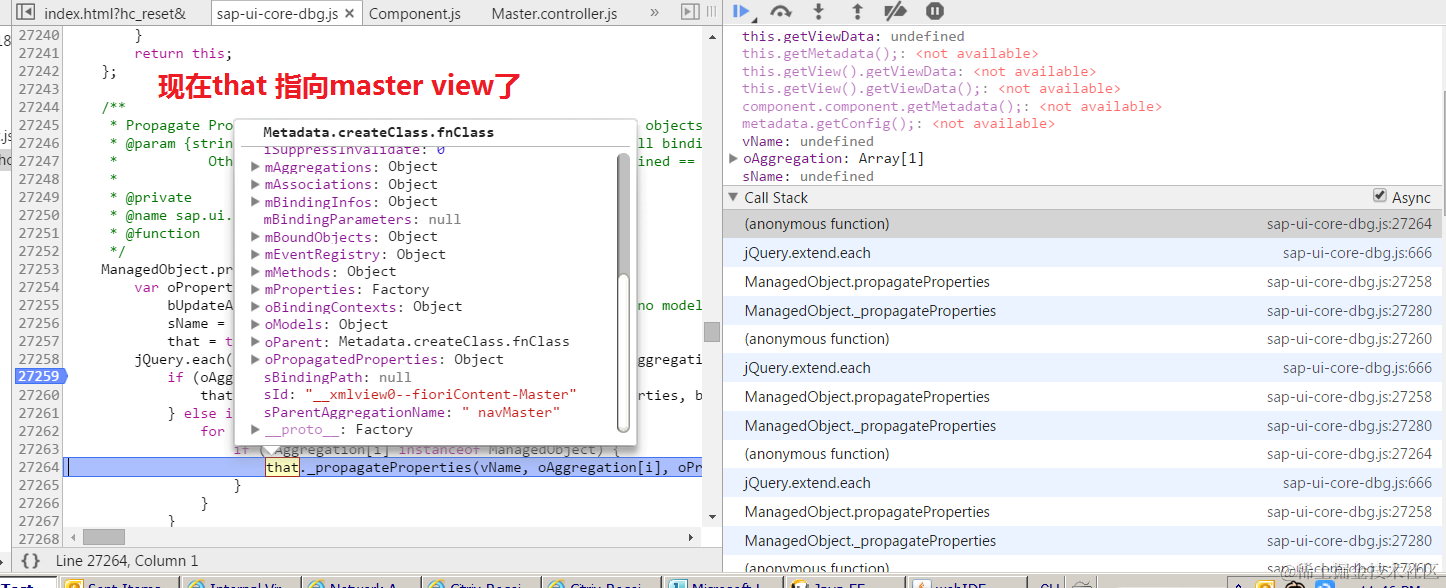The width and height of the screenshot is (1446, 588).
Task: Set breakpoint on line number 27253
Action: [x=38, y=269]
